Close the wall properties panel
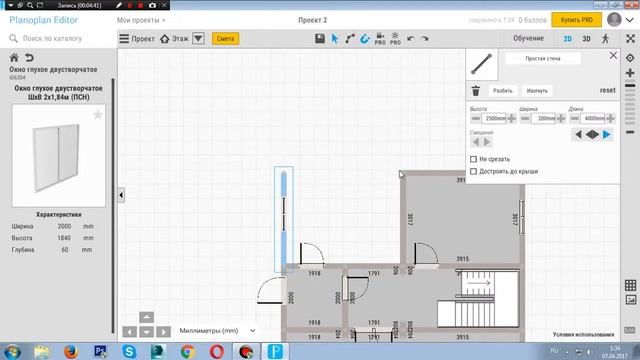Image resolution: width=640 pixels, height=360 pixels. click(613, 56)
